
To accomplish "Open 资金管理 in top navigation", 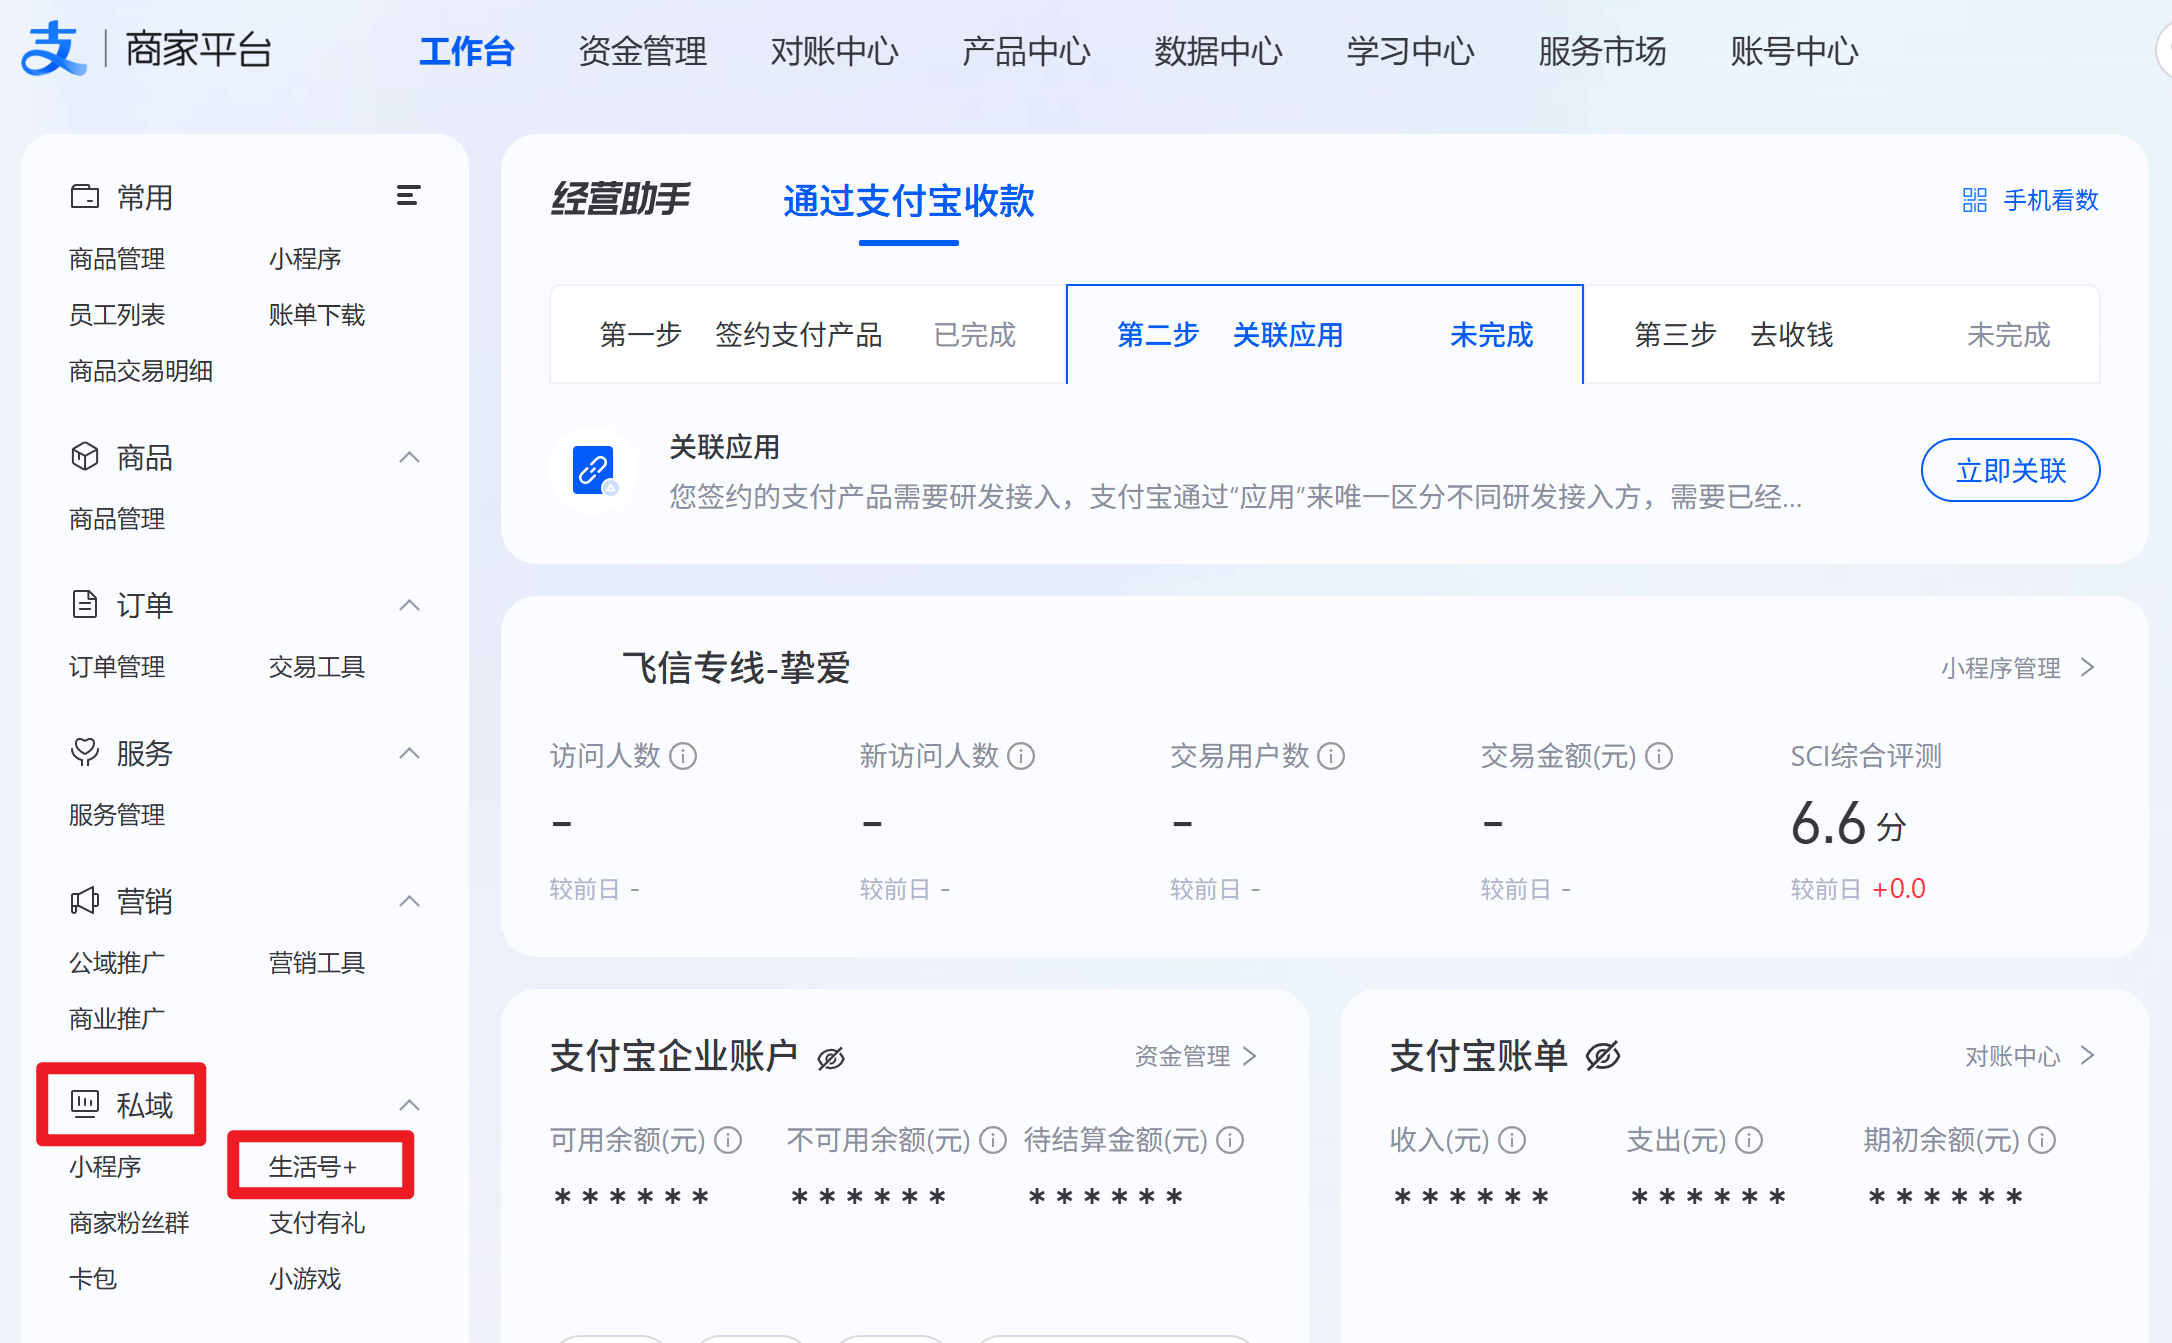I will click(642, 51).
